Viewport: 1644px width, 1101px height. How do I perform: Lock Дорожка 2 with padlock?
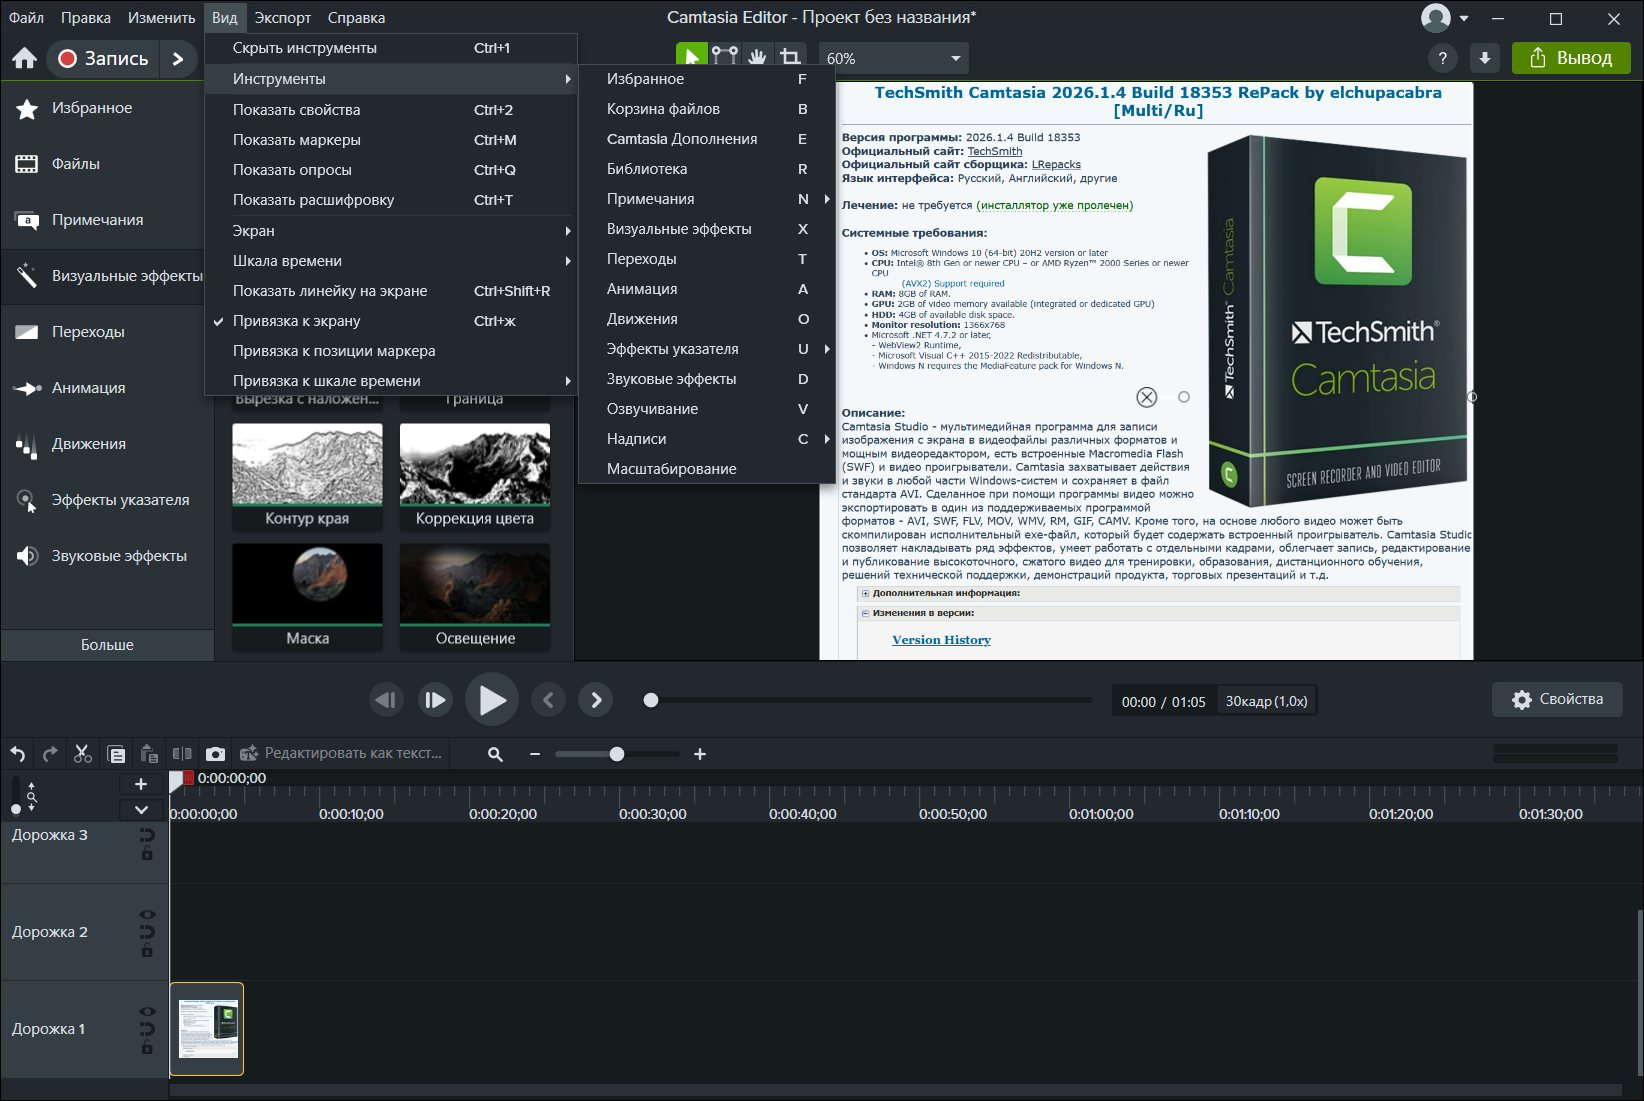click(147, 950)
